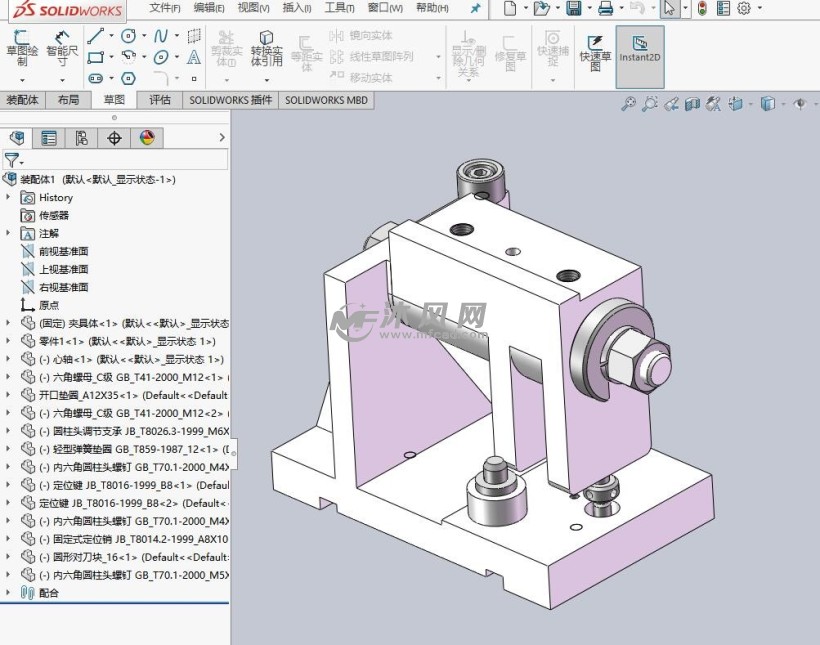The image size is (820, 645).
Task: Select the Sketch Text tool
Action: (x=193, y=57)
